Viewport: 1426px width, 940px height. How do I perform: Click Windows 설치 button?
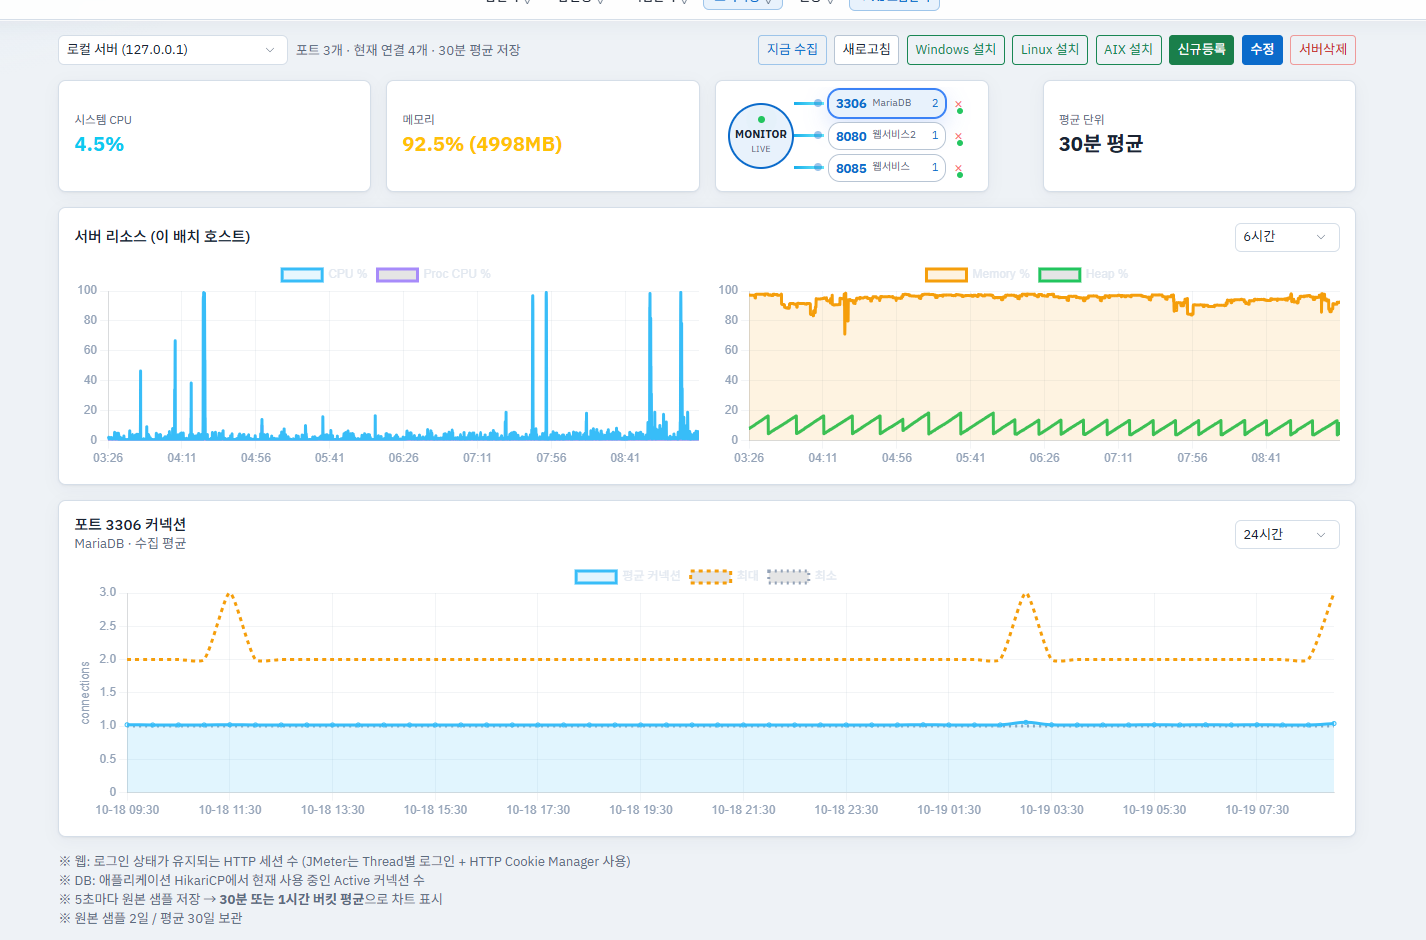coord(955,50)
